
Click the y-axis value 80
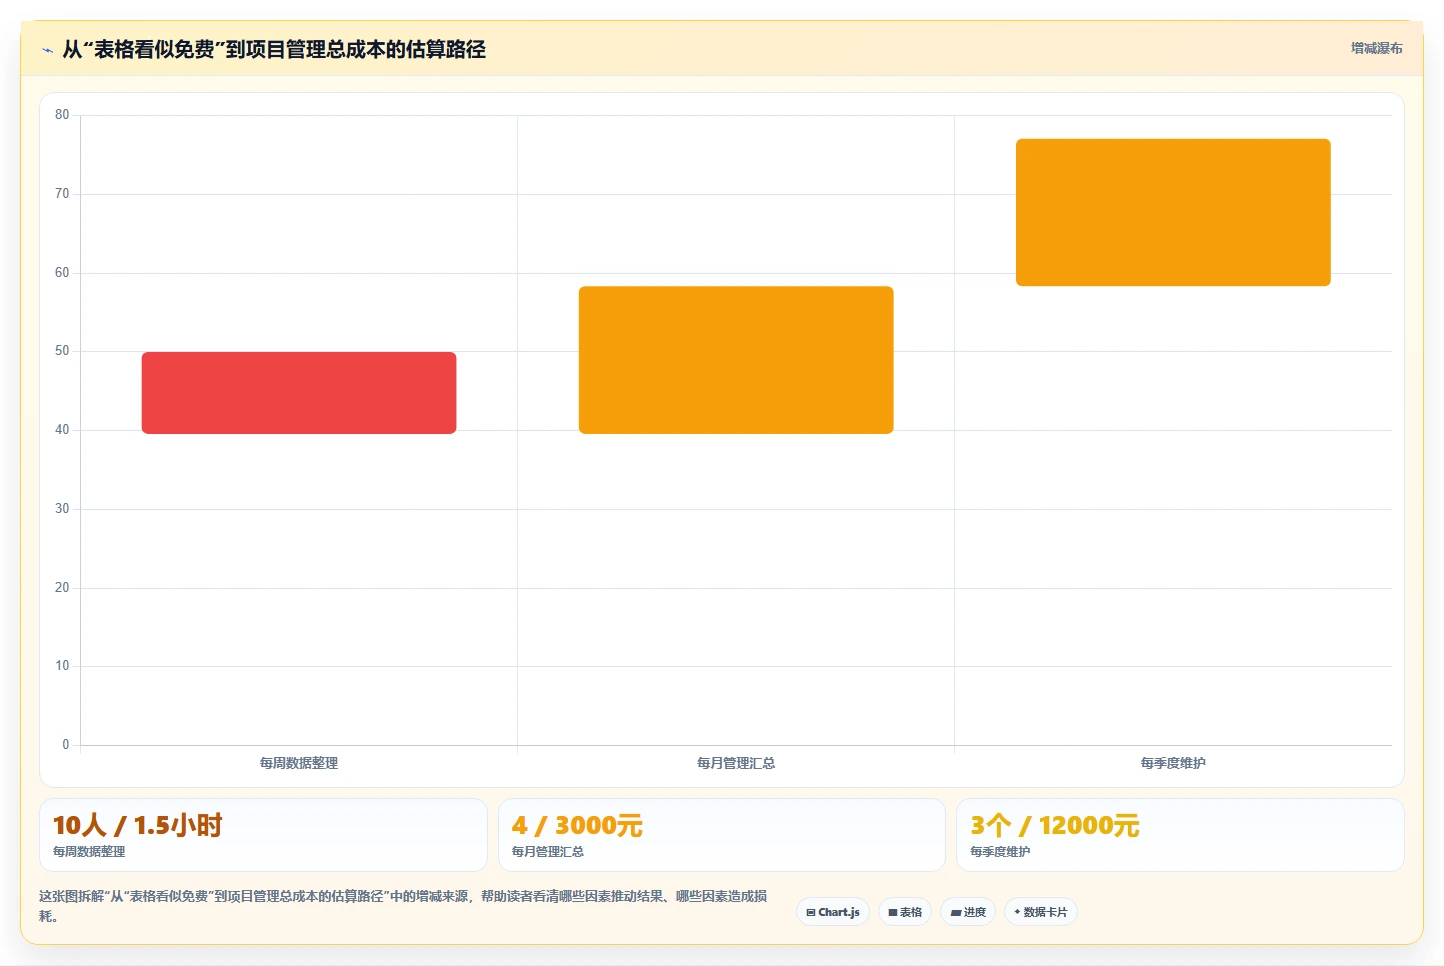[62, 115]
